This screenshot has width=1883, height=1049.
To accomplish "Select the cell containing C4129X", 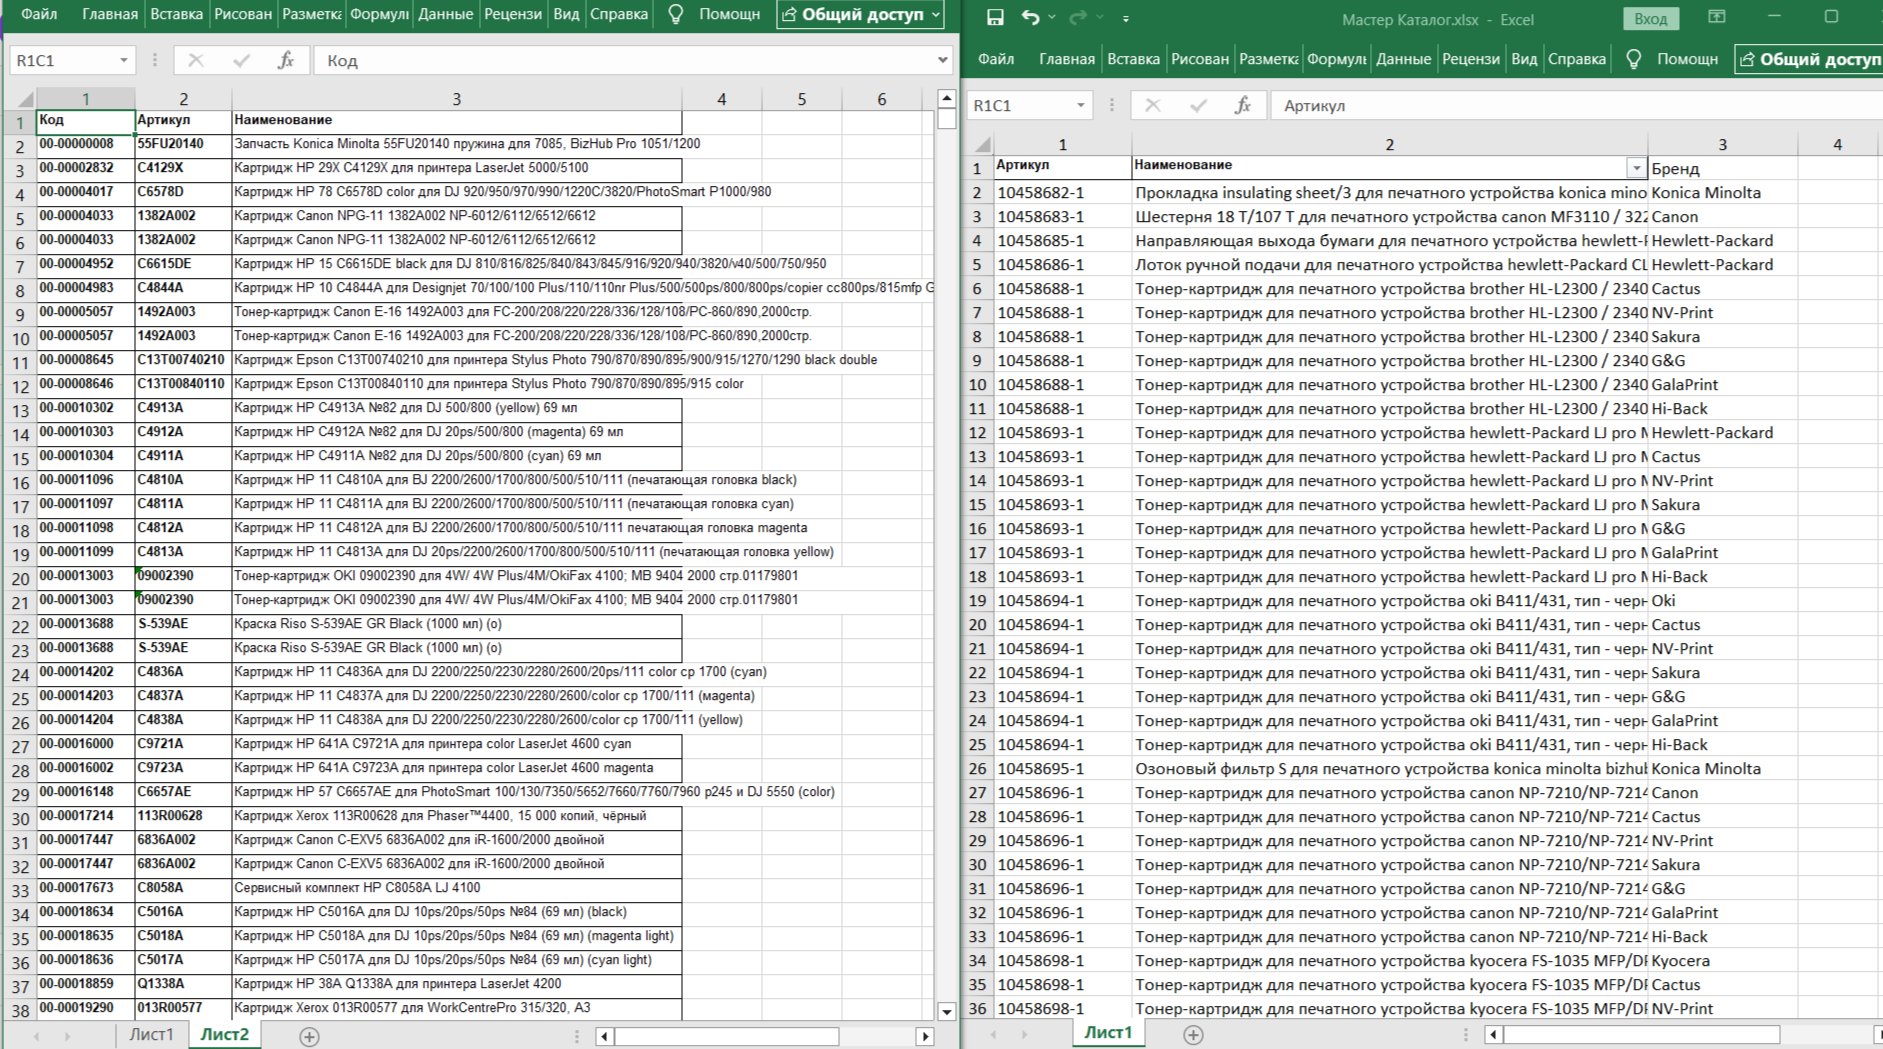I will [183, 168].
